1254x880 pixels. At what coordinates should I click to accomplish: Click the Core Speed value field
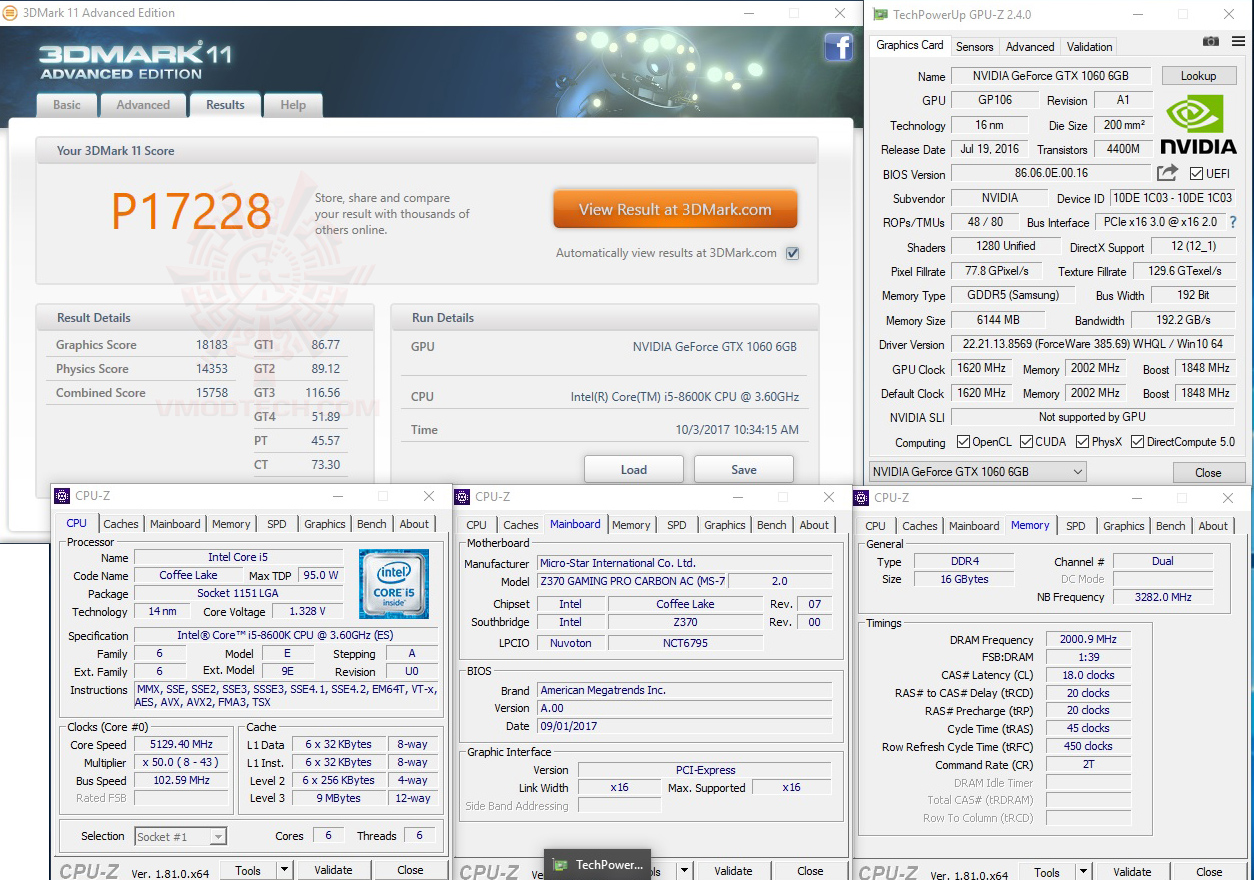pos(182,744)
